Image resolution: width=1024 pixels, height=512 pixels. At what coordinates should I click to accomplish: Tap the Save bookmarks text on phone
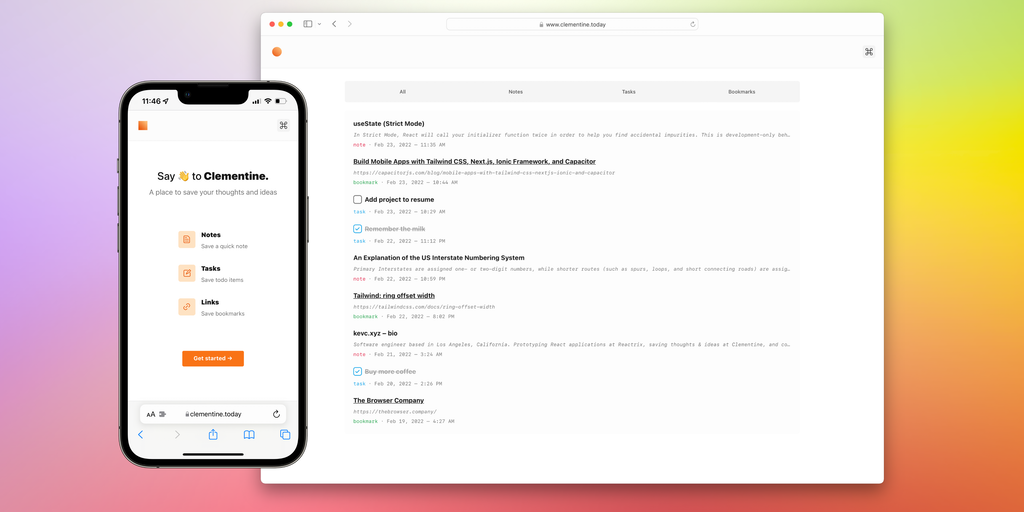pyautogui.click(x=223, y=313)
